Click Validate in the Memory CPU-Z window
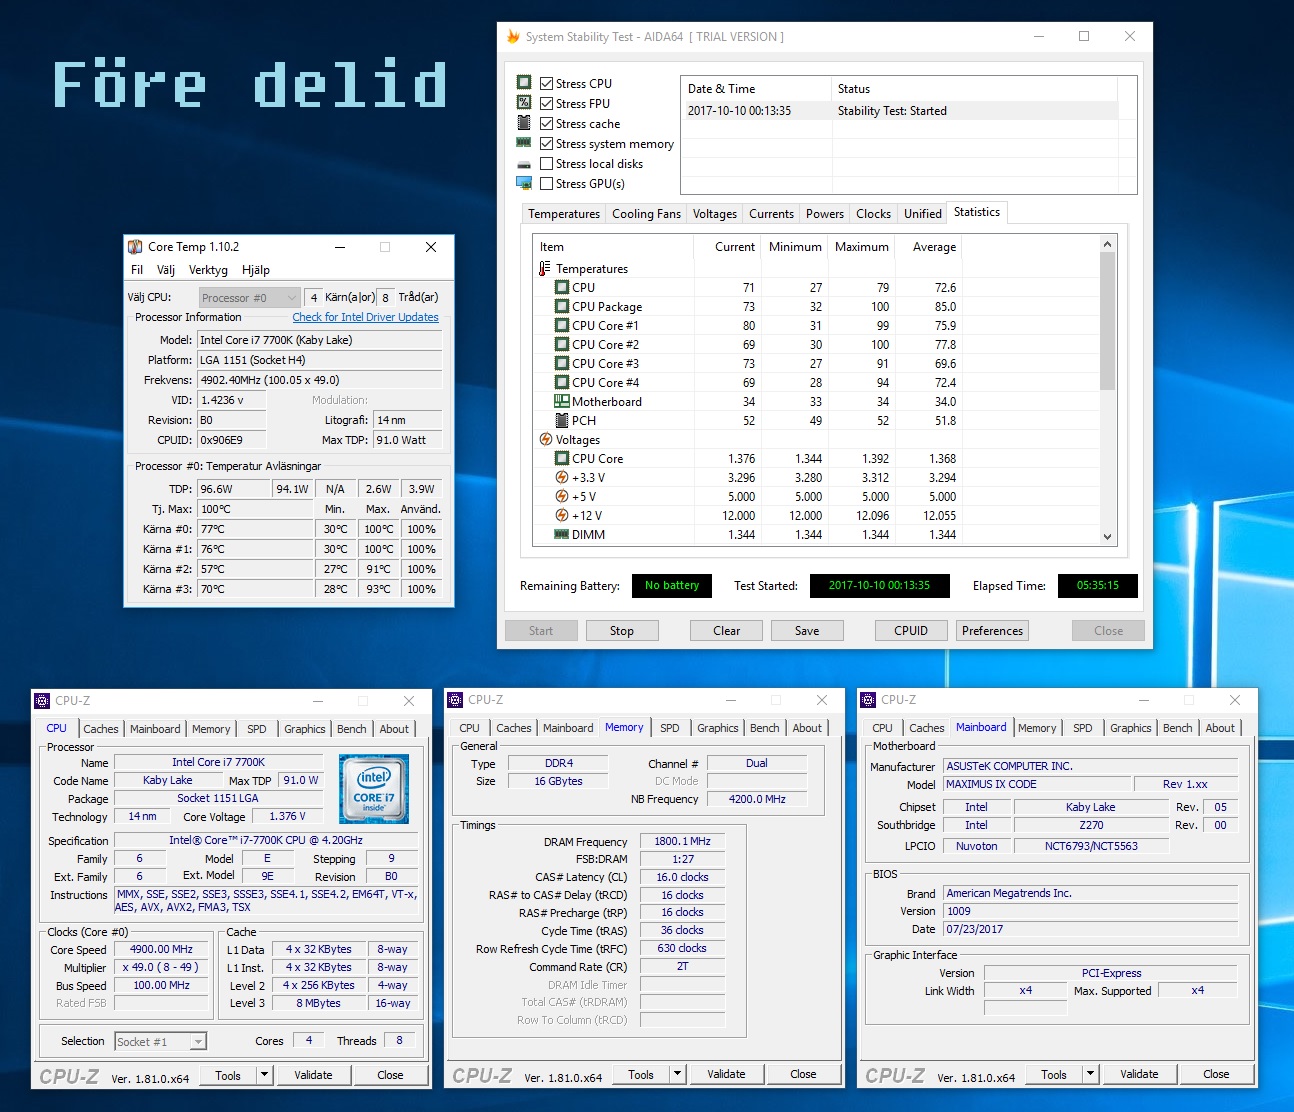This screenshot has height=1112, width=1294. point(727,1074)
